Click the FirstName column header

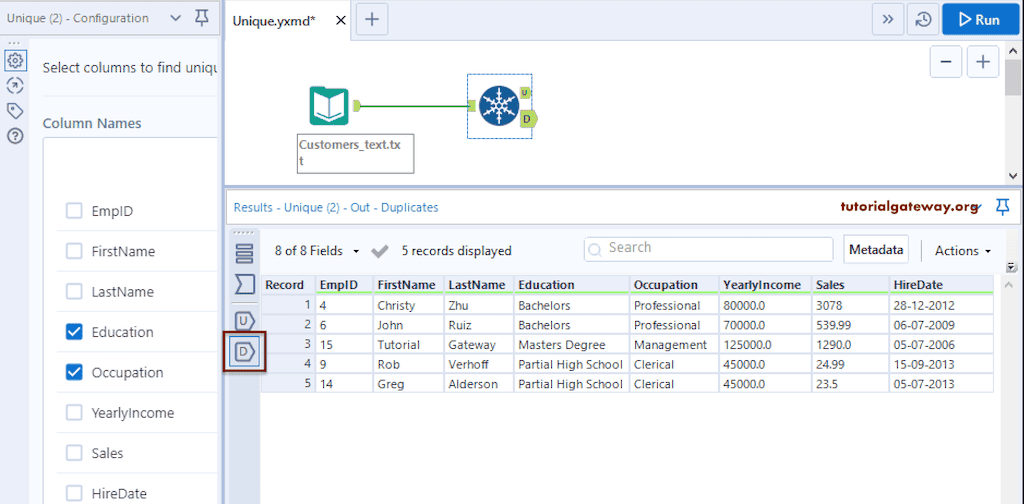pyautogui.click(x=408, y=285)
